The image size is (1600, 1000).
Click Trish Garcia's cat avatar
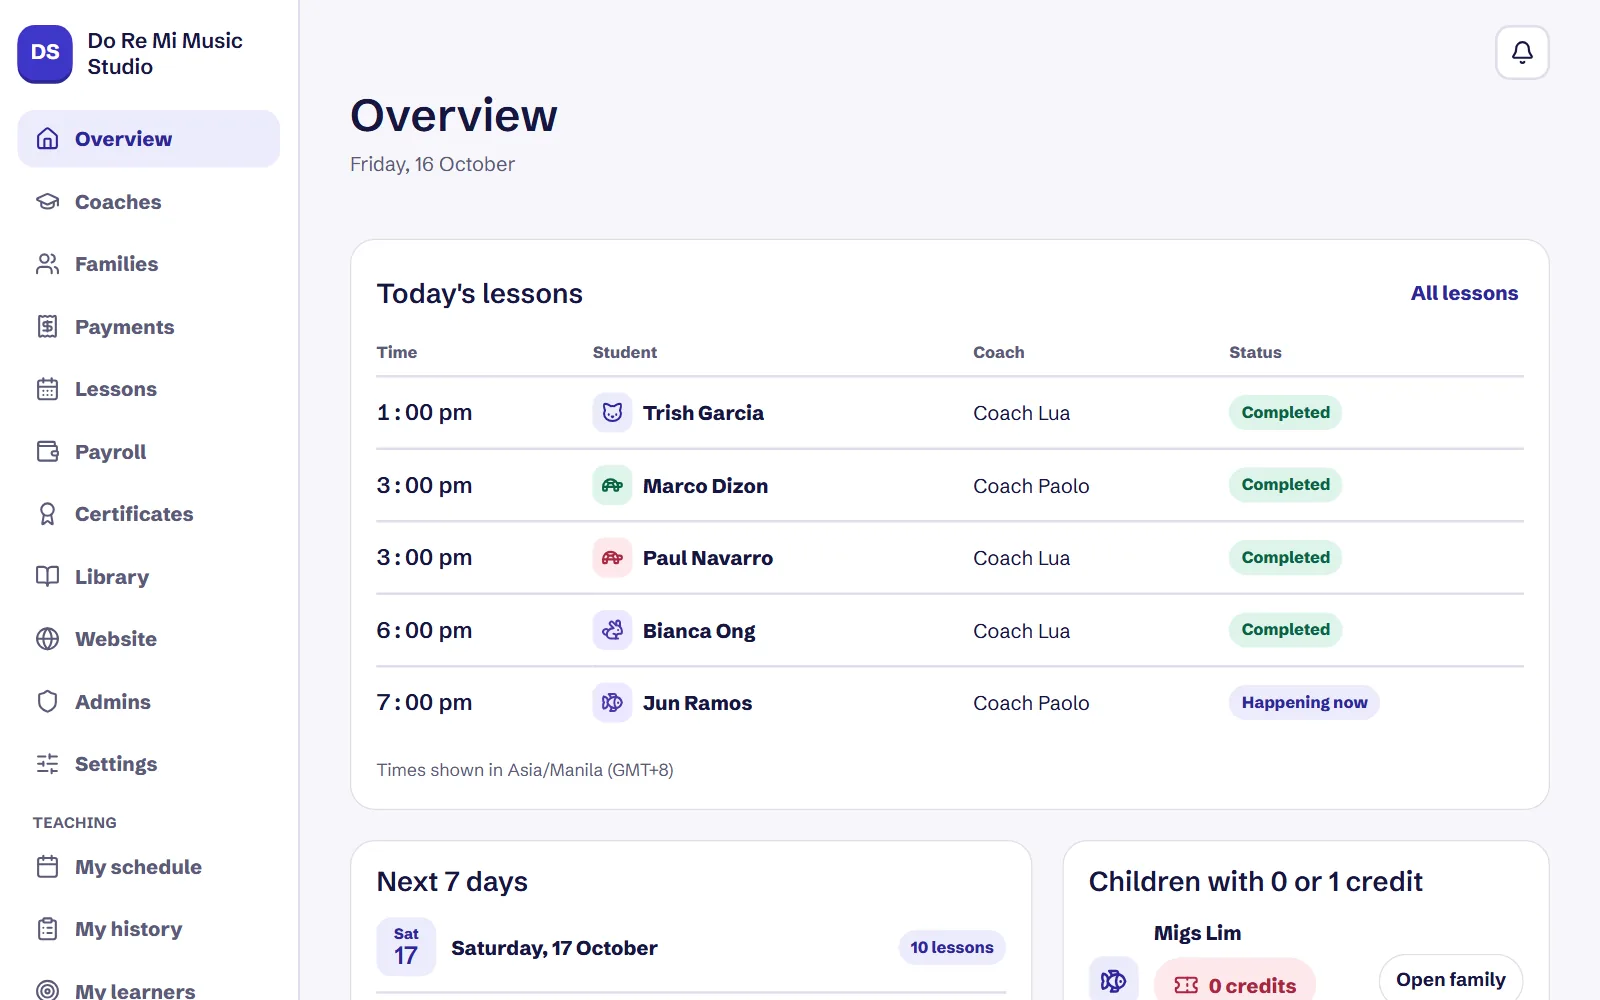pos(612,413)
